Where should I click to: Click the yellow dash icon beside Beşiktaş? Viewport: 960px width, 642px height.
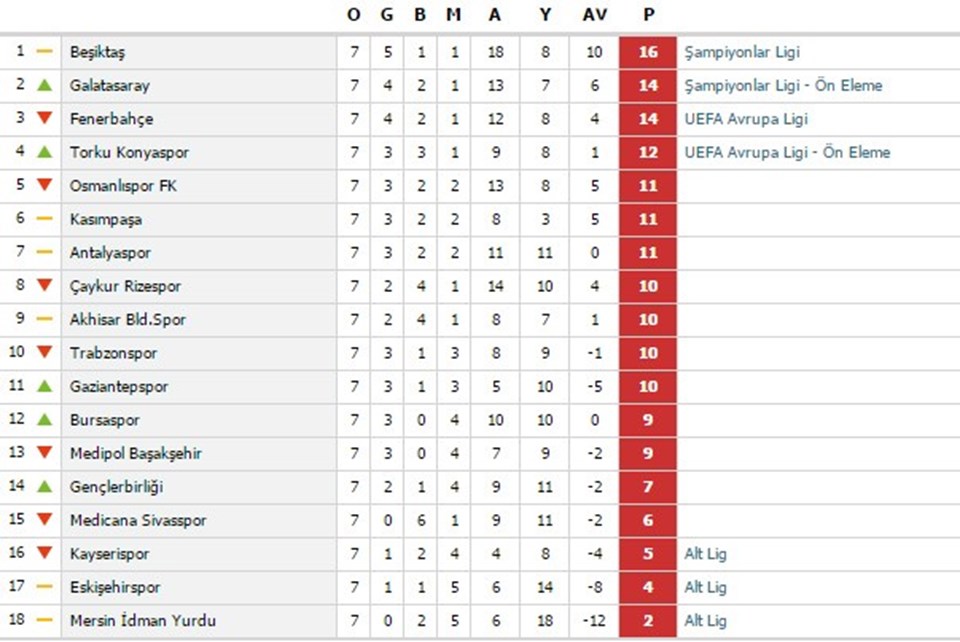tap(44, 51)
